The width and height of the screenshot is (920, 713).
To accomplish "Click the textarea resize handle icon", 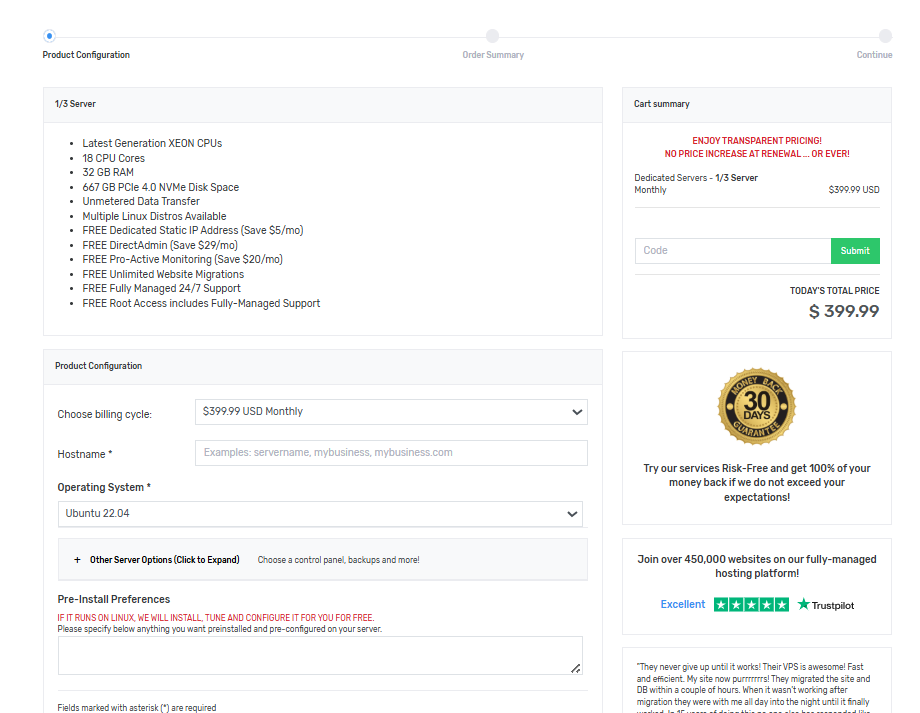I will pos(576,668).
